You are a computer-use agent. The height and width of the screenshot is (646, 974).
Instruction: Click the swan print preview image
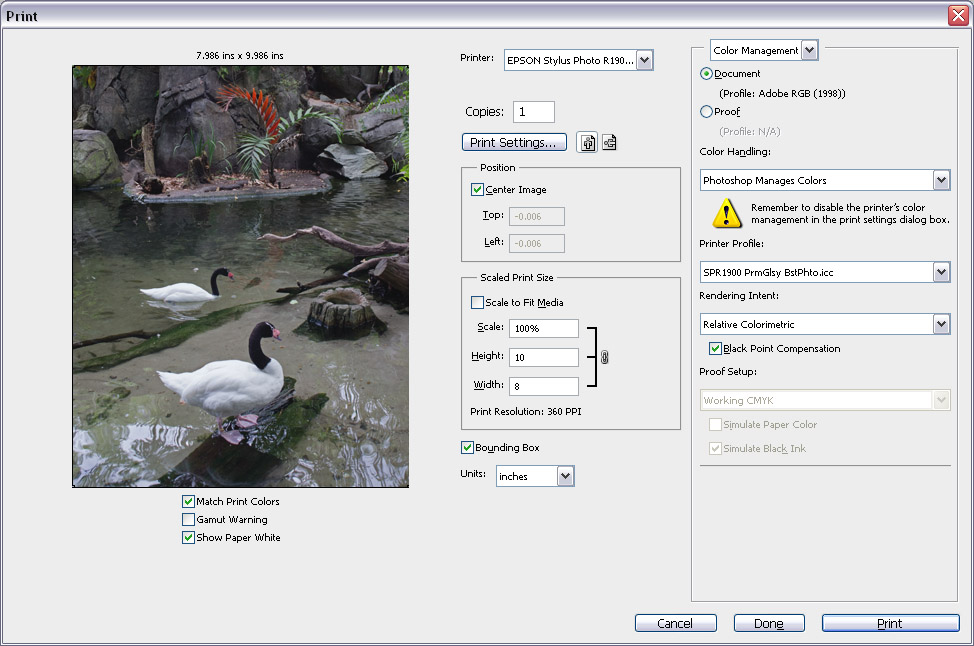tap(240, 276)
